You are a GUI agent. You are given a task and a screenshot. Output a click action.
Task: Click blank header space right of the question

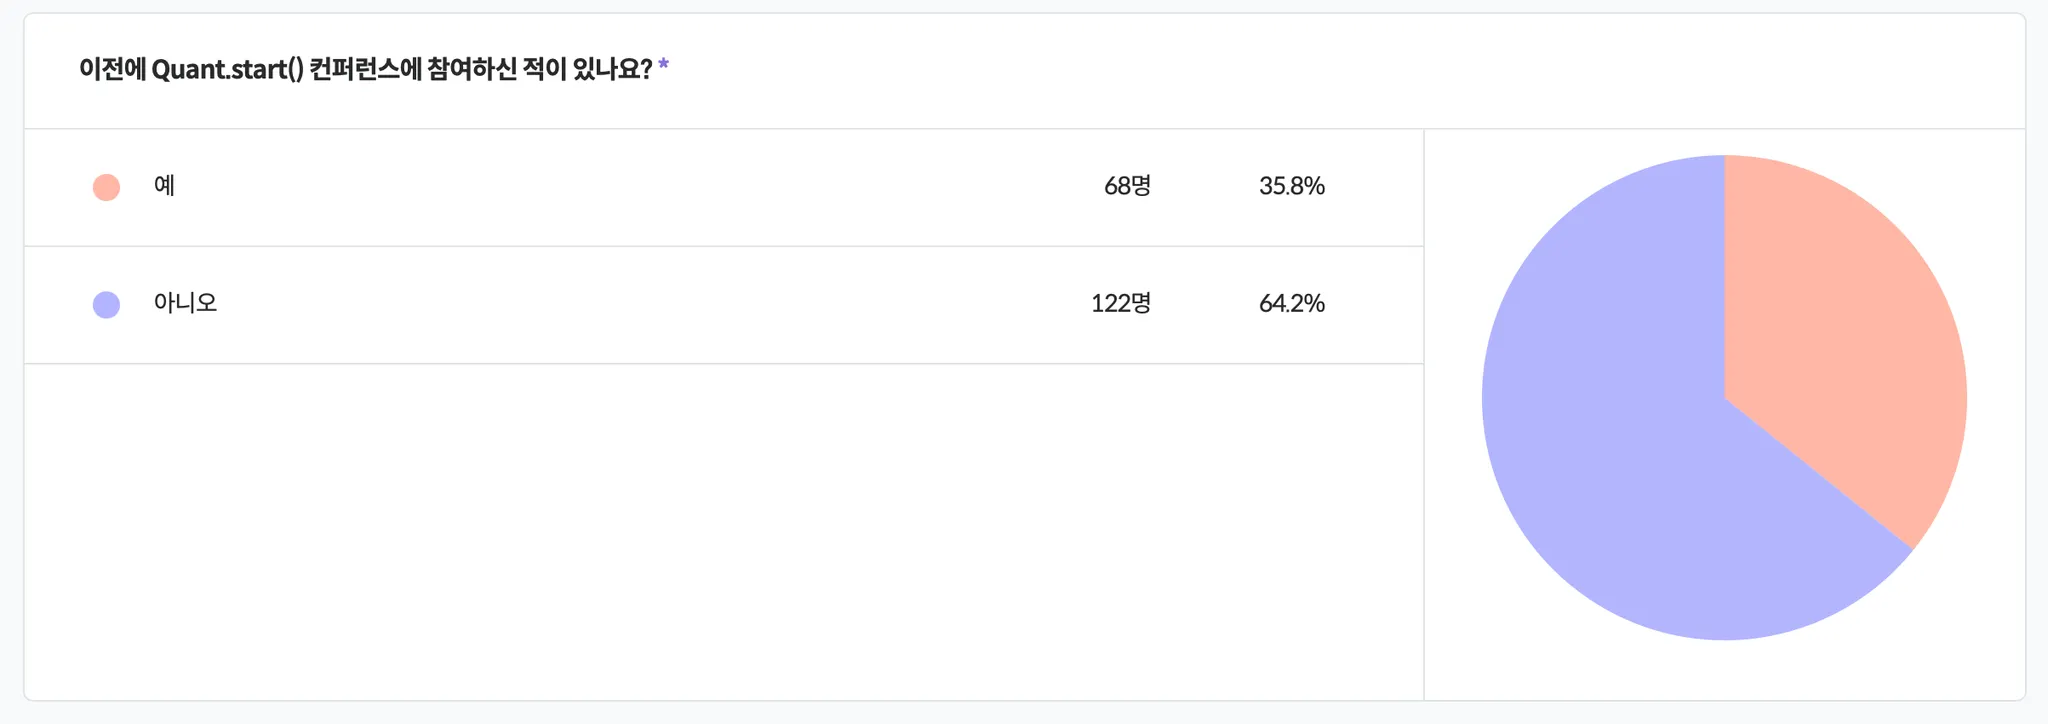[1300, 70]
